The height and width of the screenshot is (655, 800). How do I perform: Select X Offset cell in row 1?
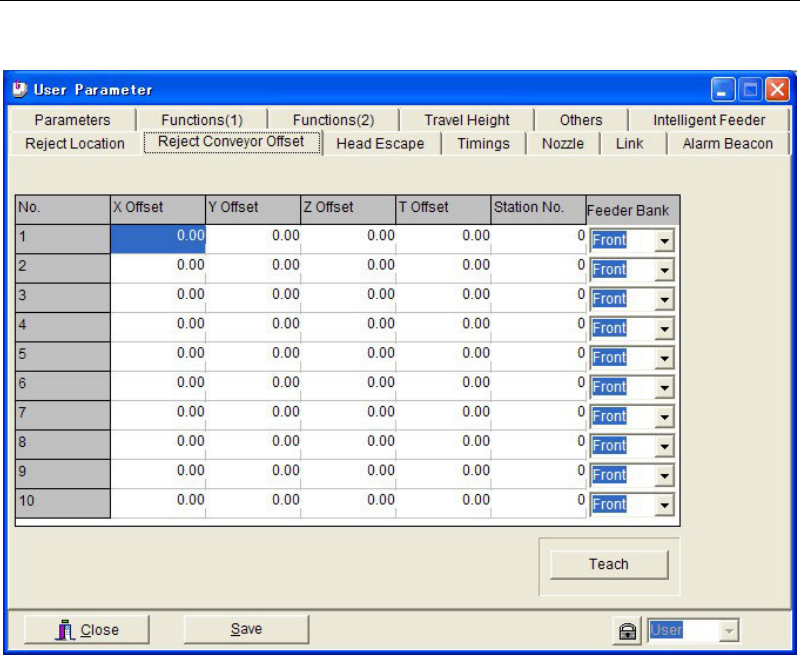click(x=158, y=237)
